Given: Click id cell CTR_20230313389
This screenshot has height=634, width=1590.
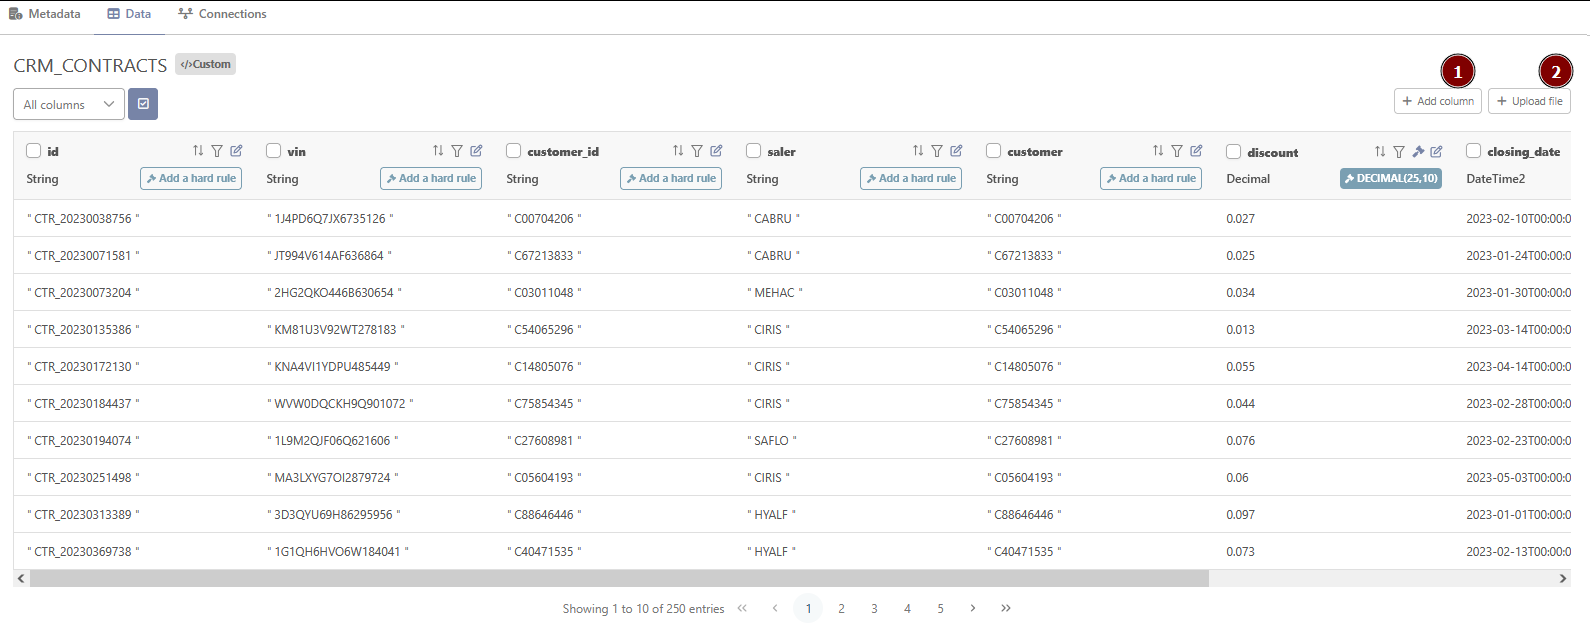Looking at the screenshot, I should click(x=83, y=514).
